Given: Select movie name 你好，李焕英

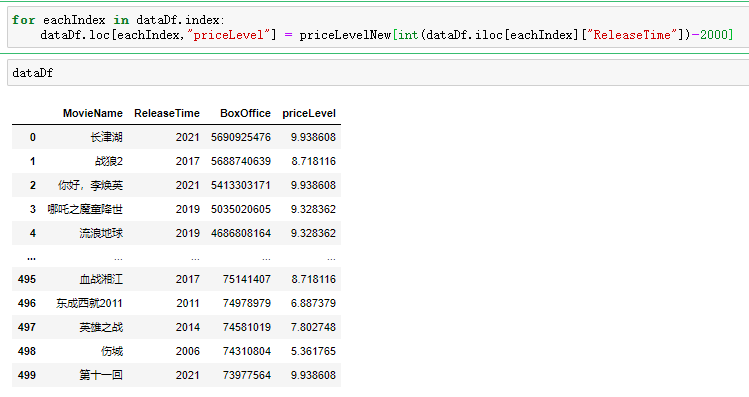Looking at the screenshot, I should coord(90,185).
